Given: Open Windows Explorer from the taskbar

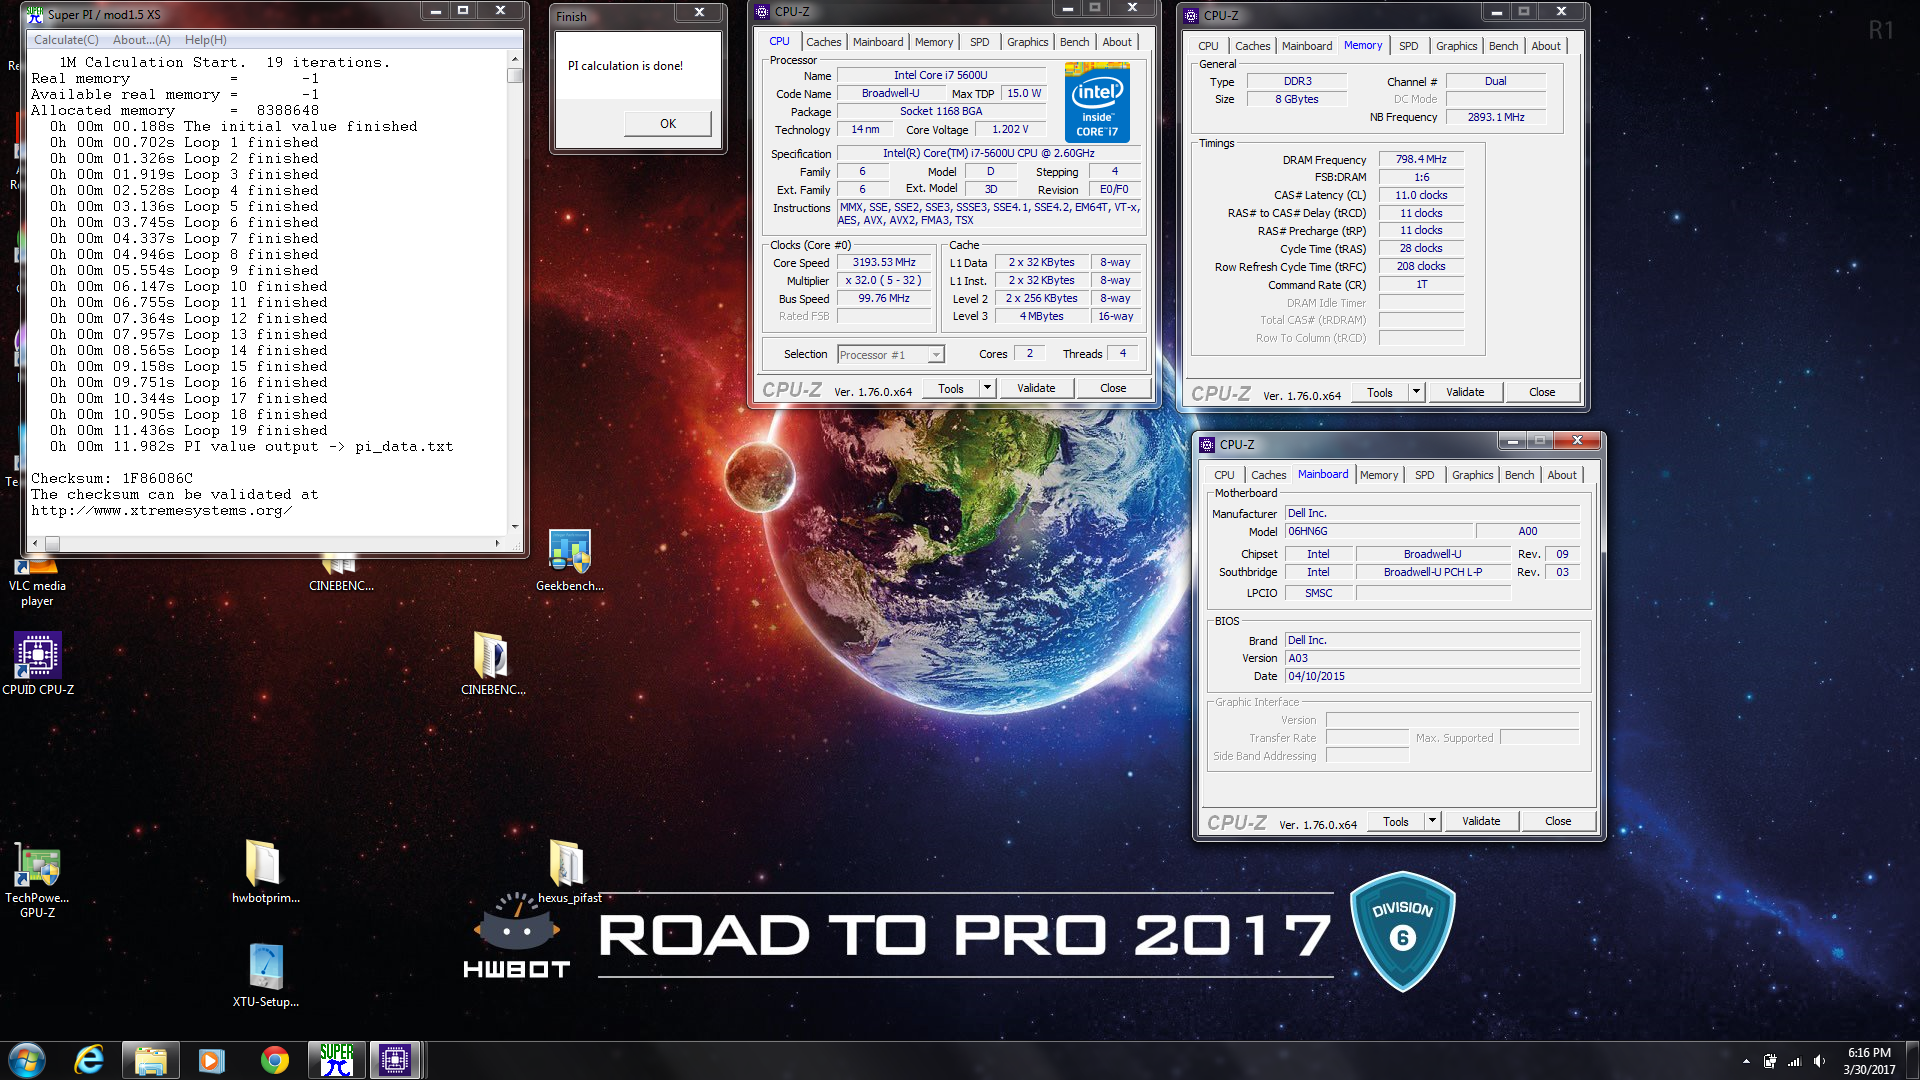Looking at the screenshot, I should (x=150, y=1060).
